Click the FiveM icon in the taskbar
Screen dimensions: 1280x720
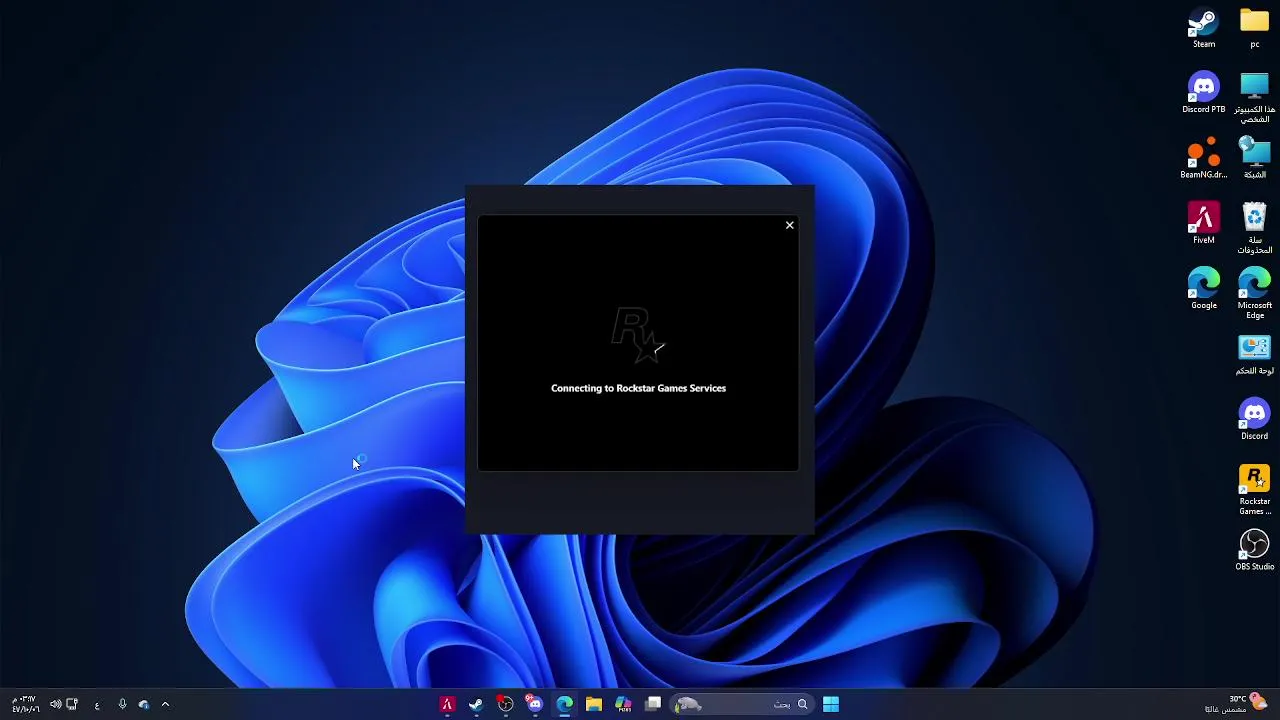click(x=447, y=705)
